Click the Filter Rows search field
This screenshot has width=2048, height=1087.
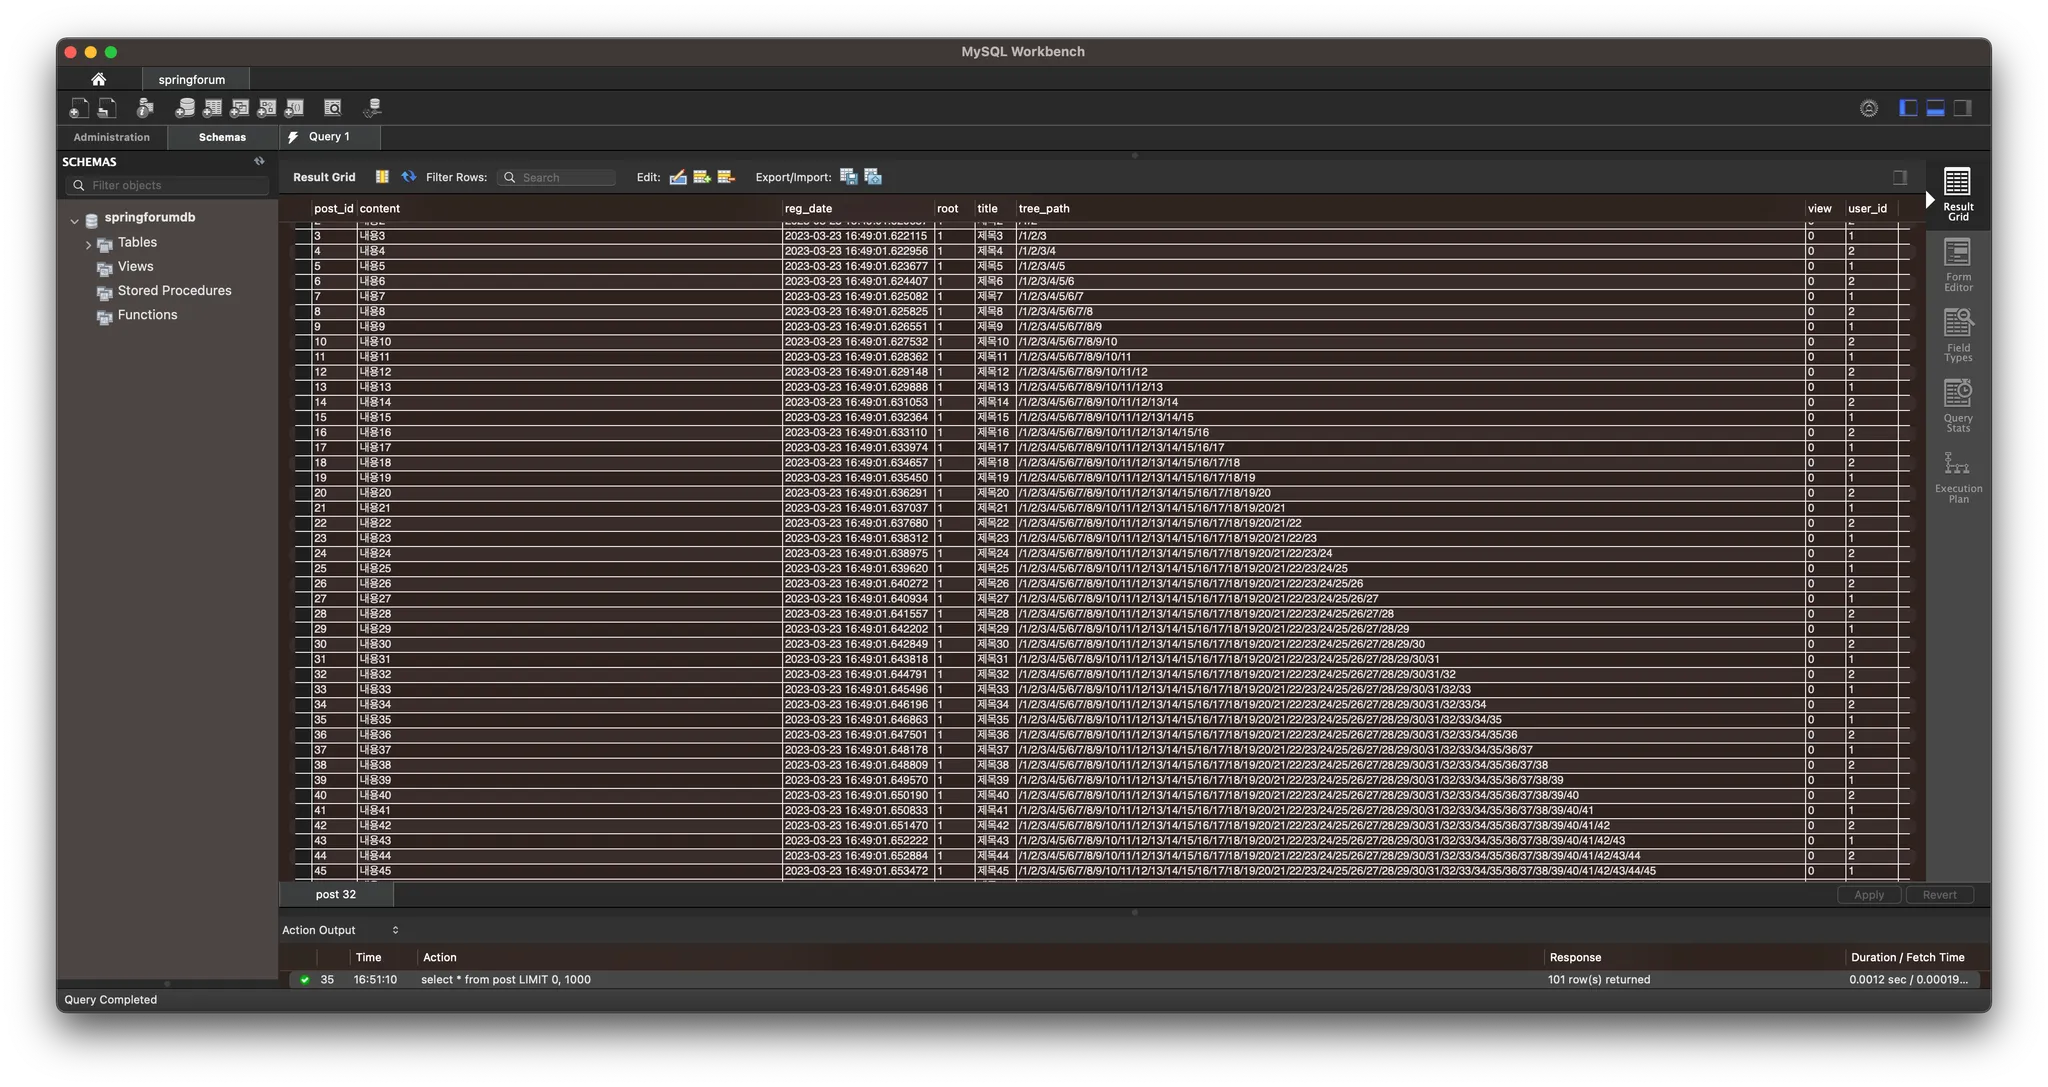pos(560,177)
